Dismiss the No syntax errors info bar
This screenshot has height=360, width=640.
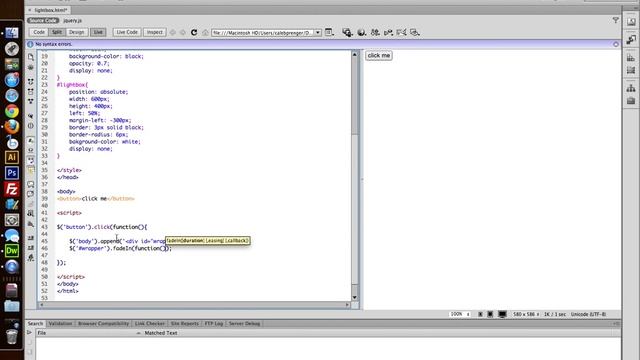pyautogui.click(x=616, y=44)
